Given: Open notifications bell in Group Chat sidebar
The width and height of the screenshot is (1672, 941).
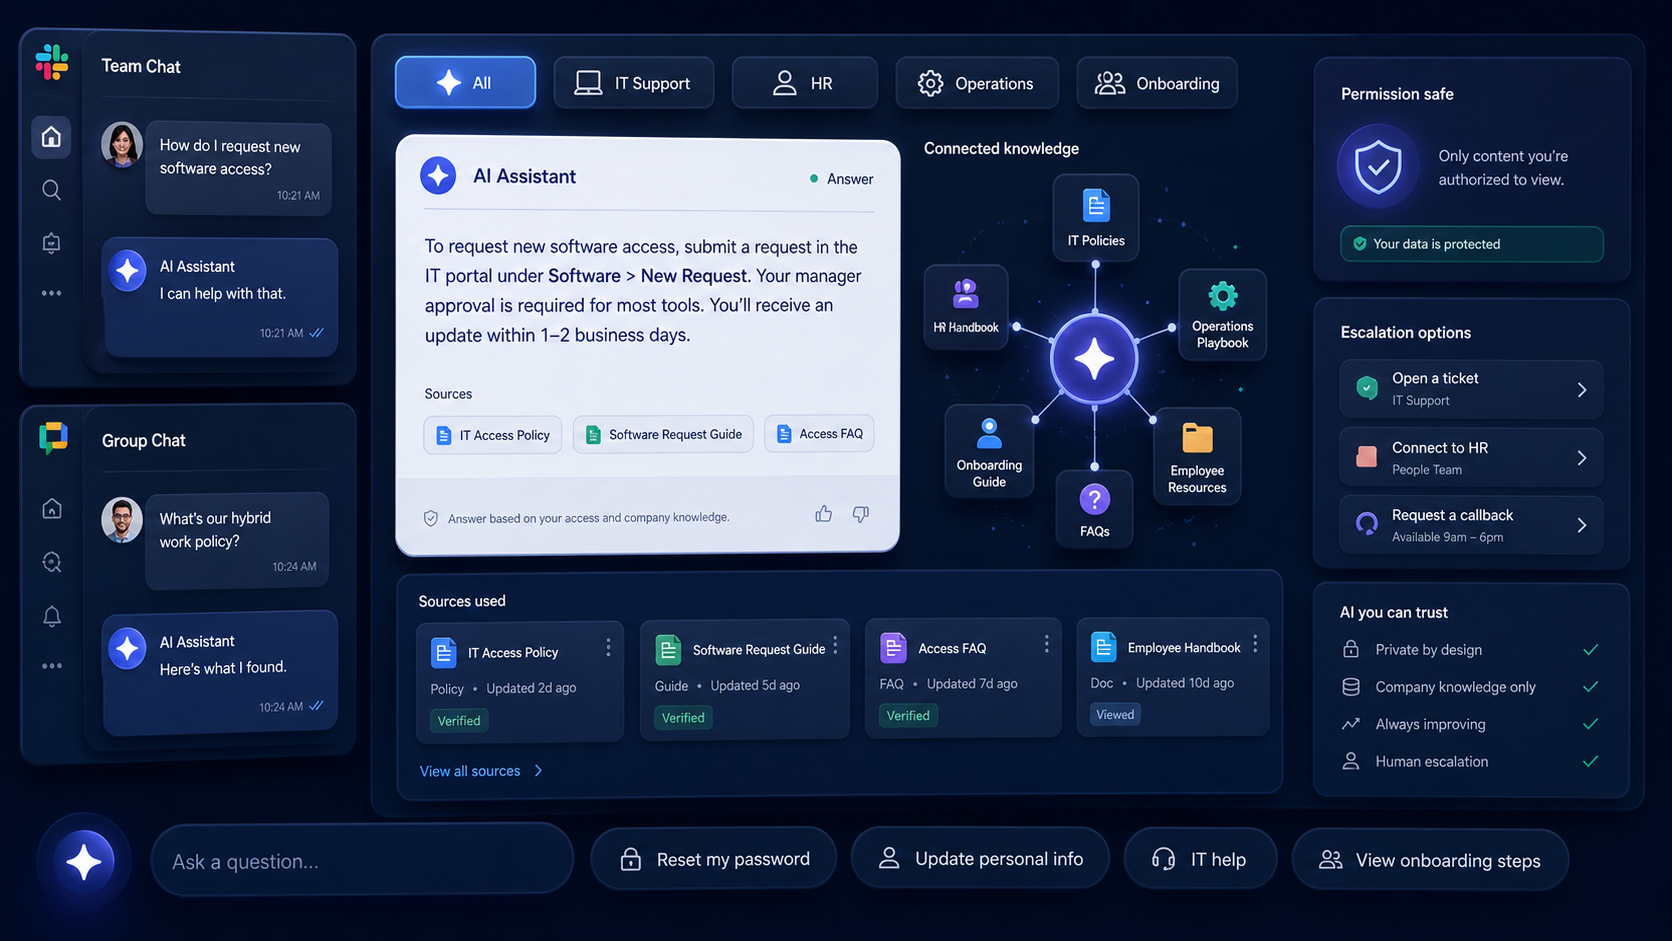Looking at the screenshot, I should coord(52,616).
